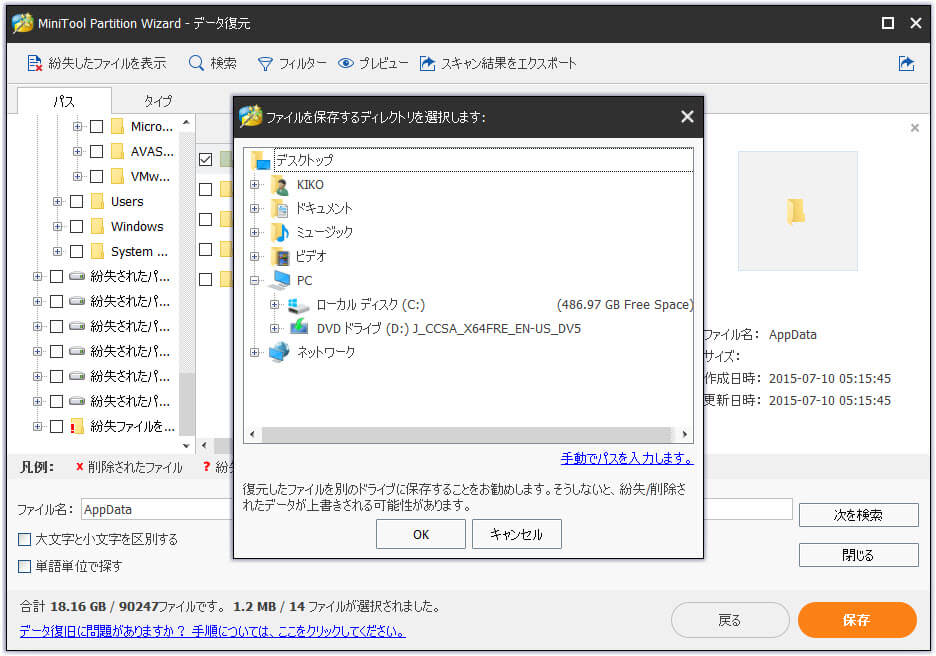
Task: Open data recovery help link at bottom
Action: pos(213,631)
